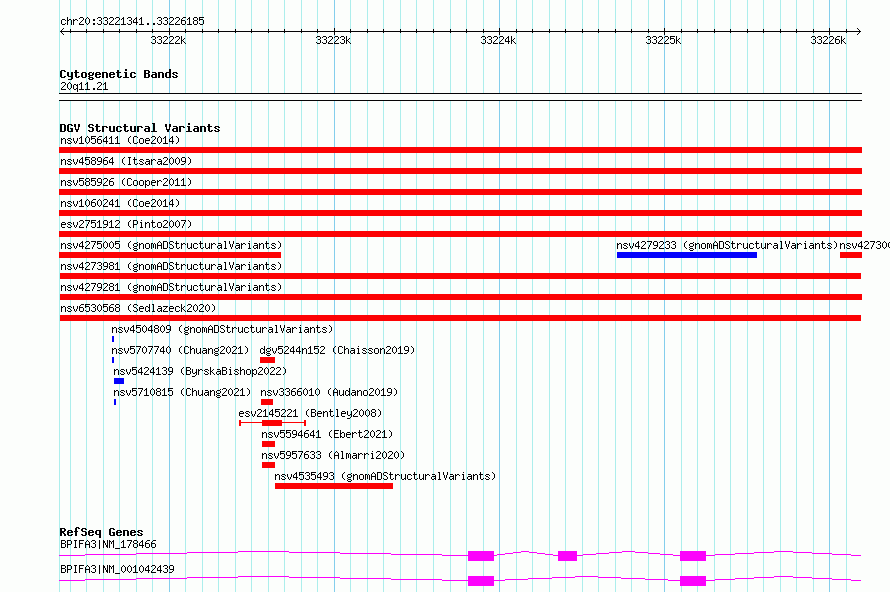Click the nsv1060241 (Coe2014) variant label

[x=120, y=203]
